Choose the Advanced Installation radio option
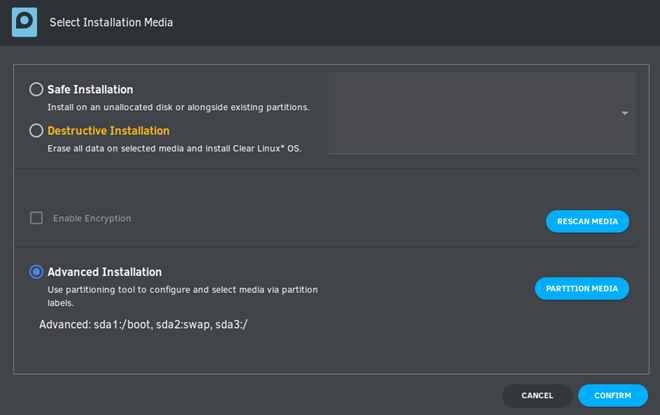Screen dimensions: 660x415 click(x=36, y=272)
